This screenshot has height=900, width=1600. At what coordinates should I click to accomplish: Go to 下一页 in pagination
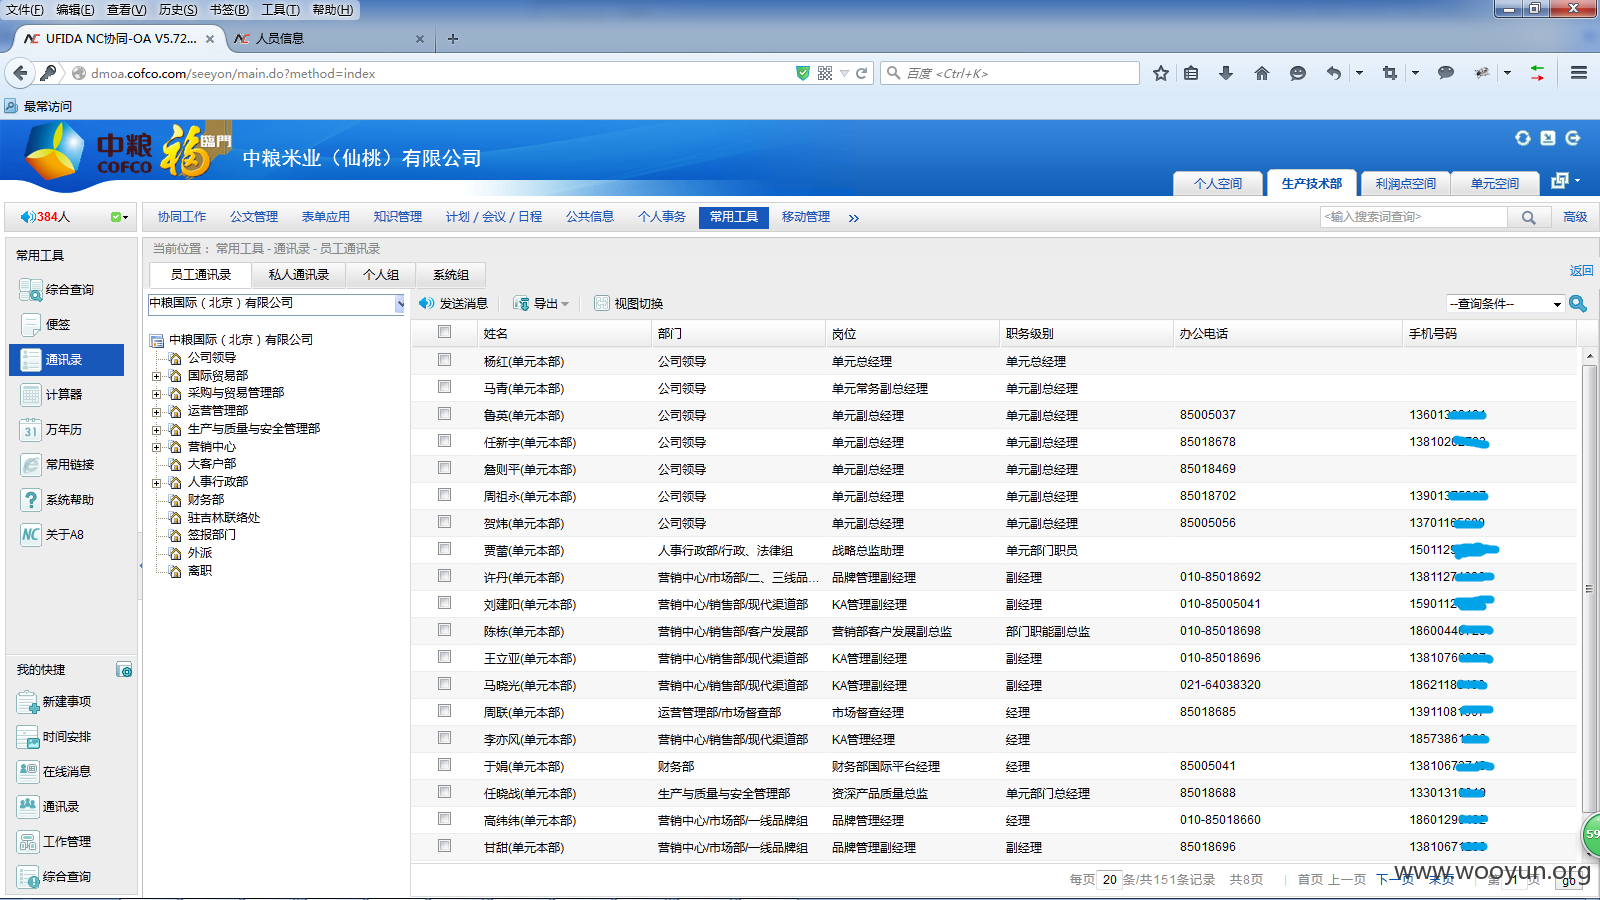coord(1395,880)
